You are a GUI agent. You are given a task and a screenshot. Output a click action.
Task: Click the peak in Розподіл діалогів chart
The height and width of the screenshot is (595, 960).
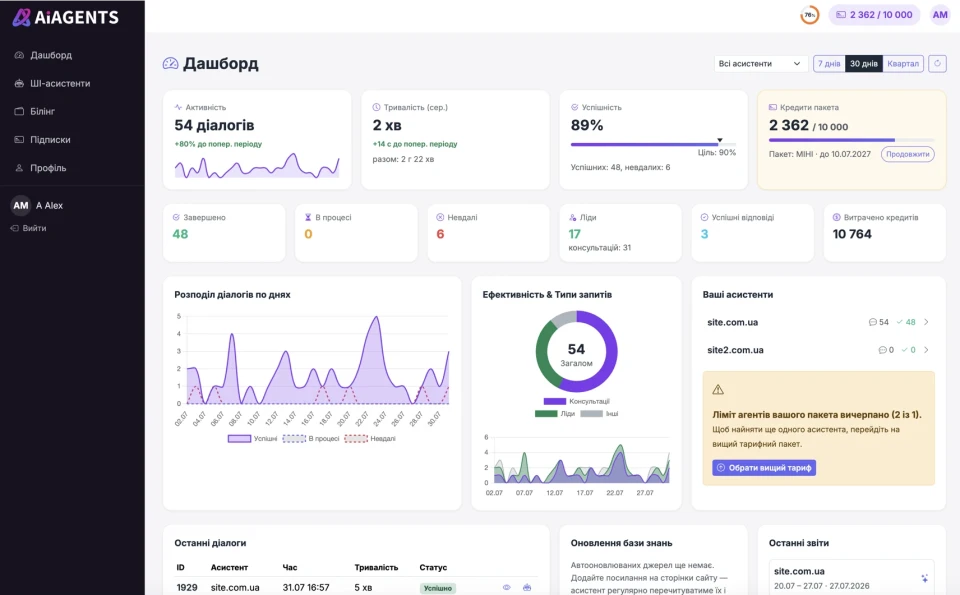pyautogui.click(x=376, y=317)
